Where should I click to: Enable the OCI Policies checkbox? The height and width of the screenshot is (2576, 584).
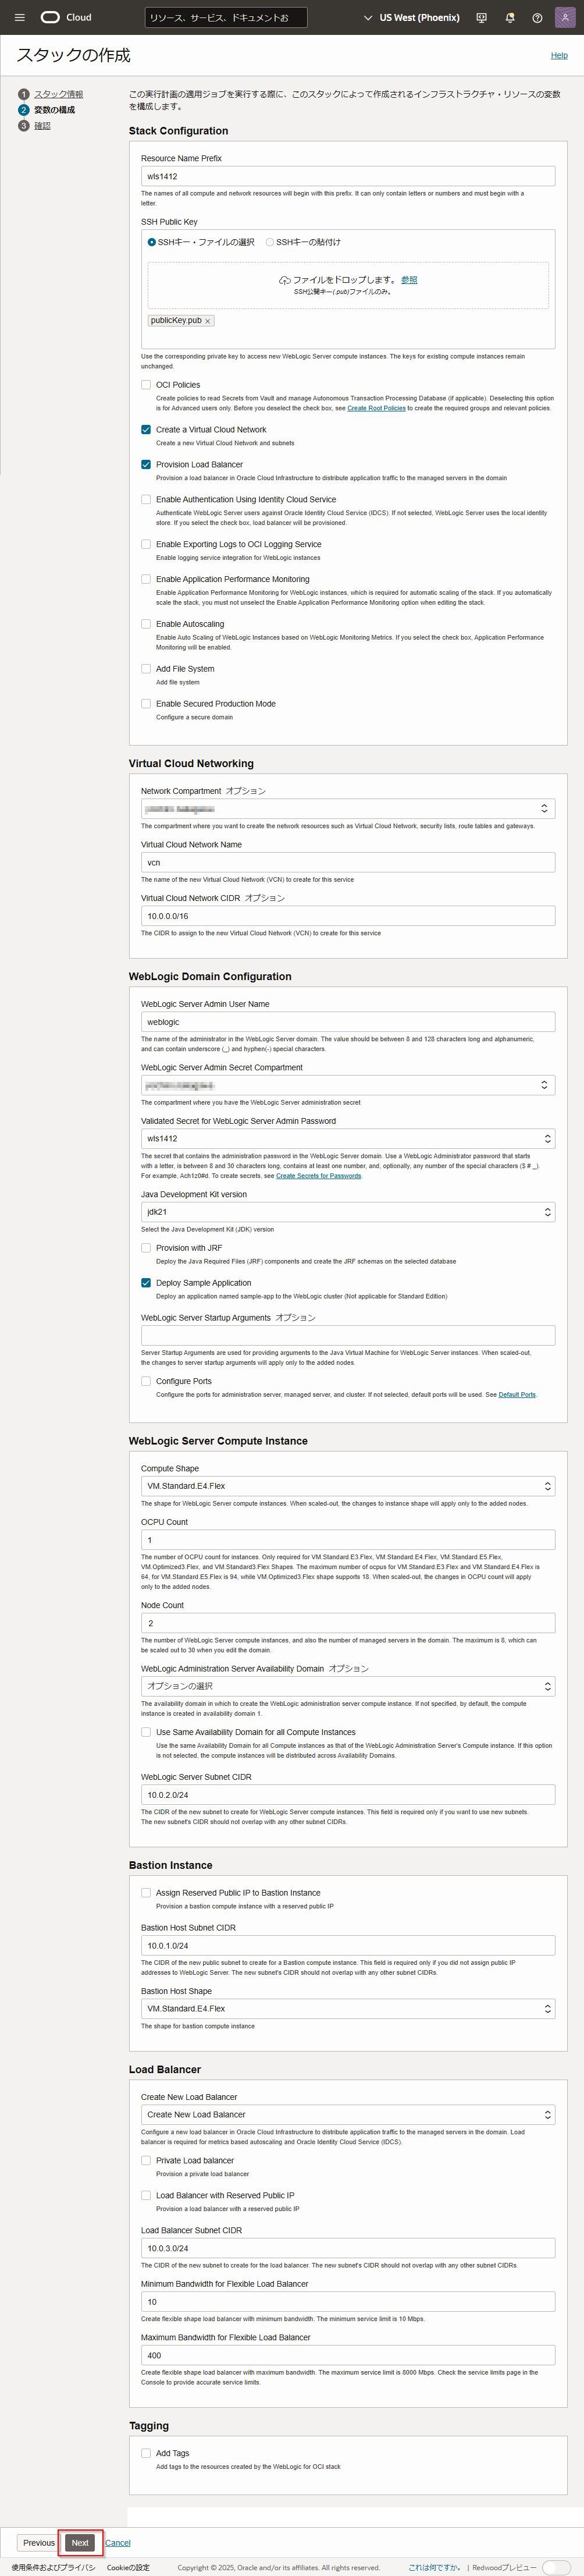click(146, 385)
